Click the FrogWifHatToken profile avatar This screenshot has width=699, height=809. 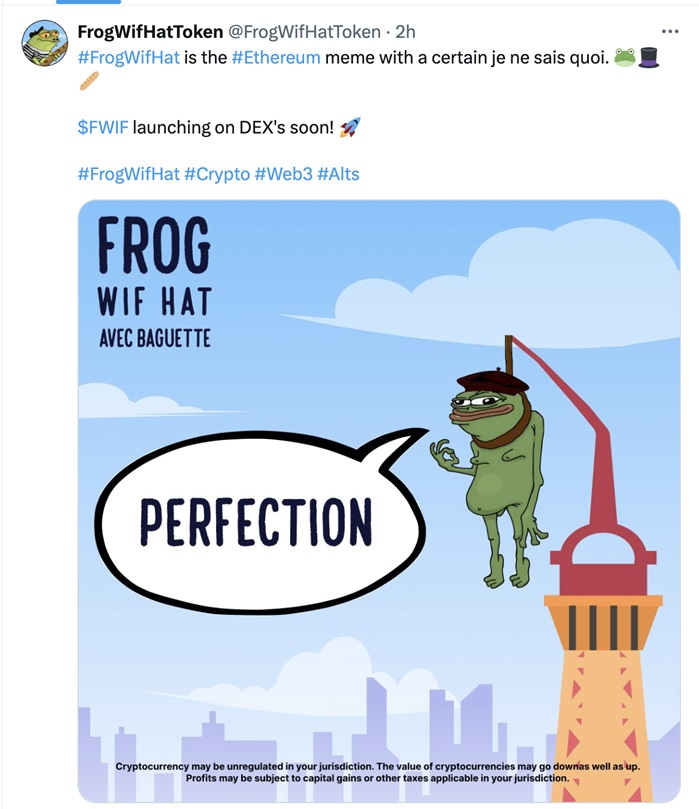click(44, 43)
